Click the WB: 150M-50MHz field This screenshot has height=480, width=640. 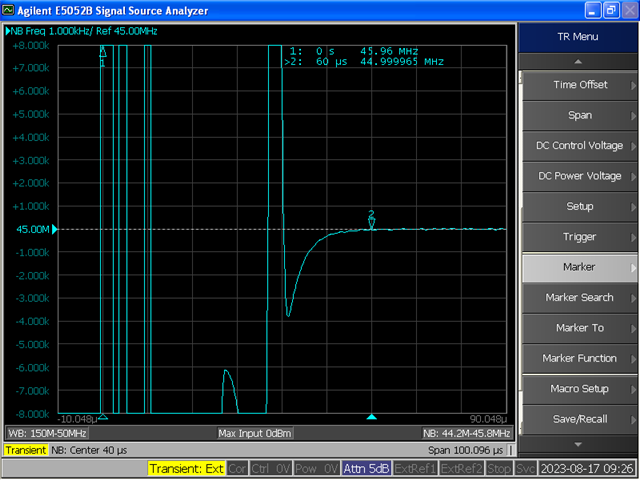47,433
